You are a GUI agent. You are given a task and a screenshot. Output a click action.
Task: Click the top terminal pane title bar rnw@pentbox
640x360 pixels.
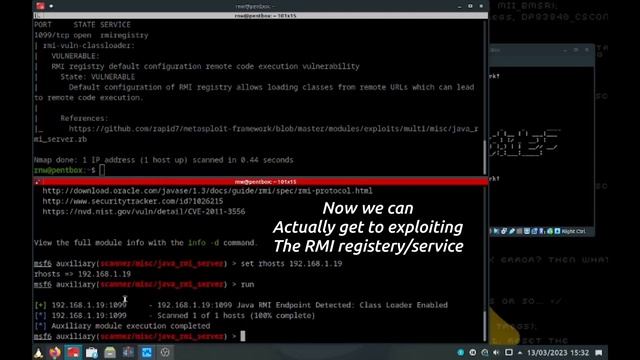pos(264,16)
